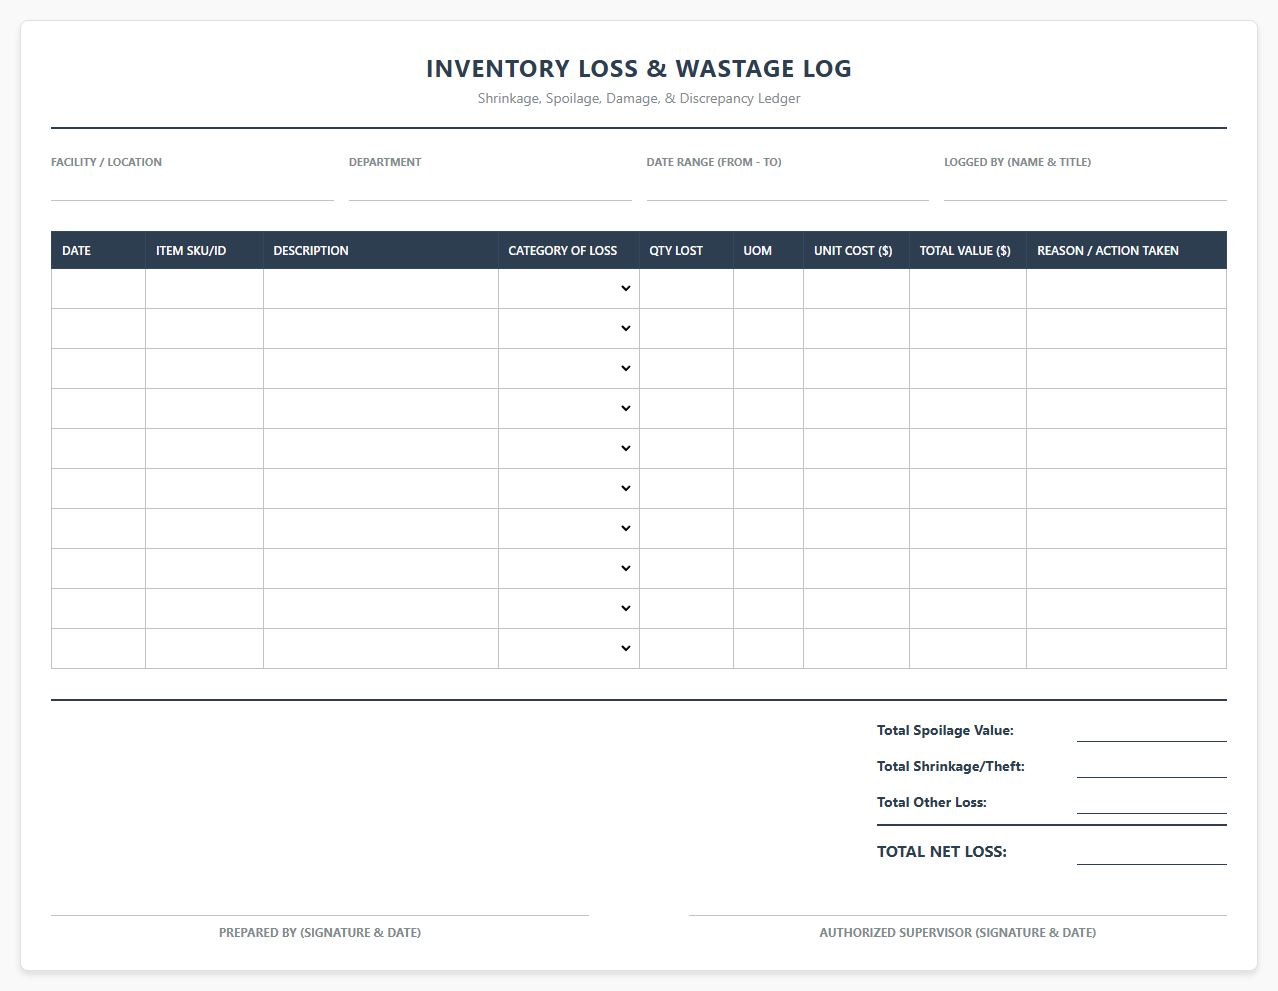
Task: Open Category of Loss dropdown in eighth row
Action: coord(569,569)
